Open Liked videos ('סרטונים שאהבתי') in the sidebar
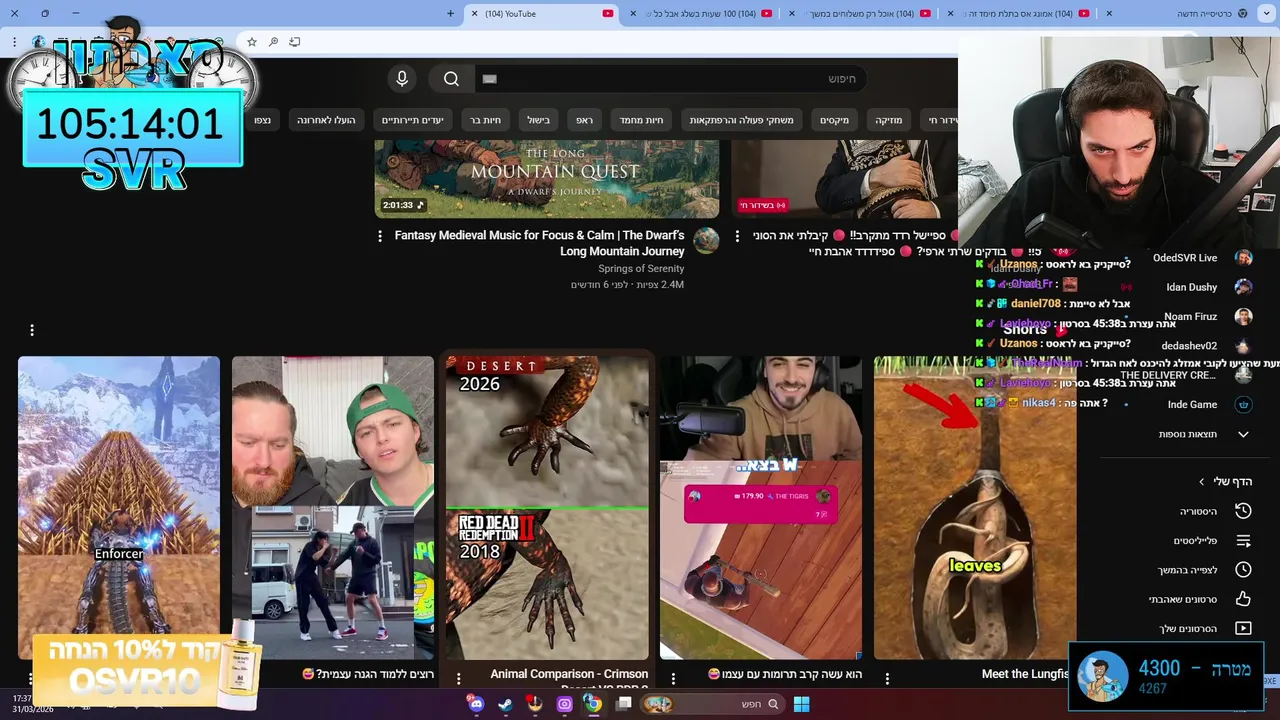Viewport: 1280px width, 720px height. point(1200,599)
